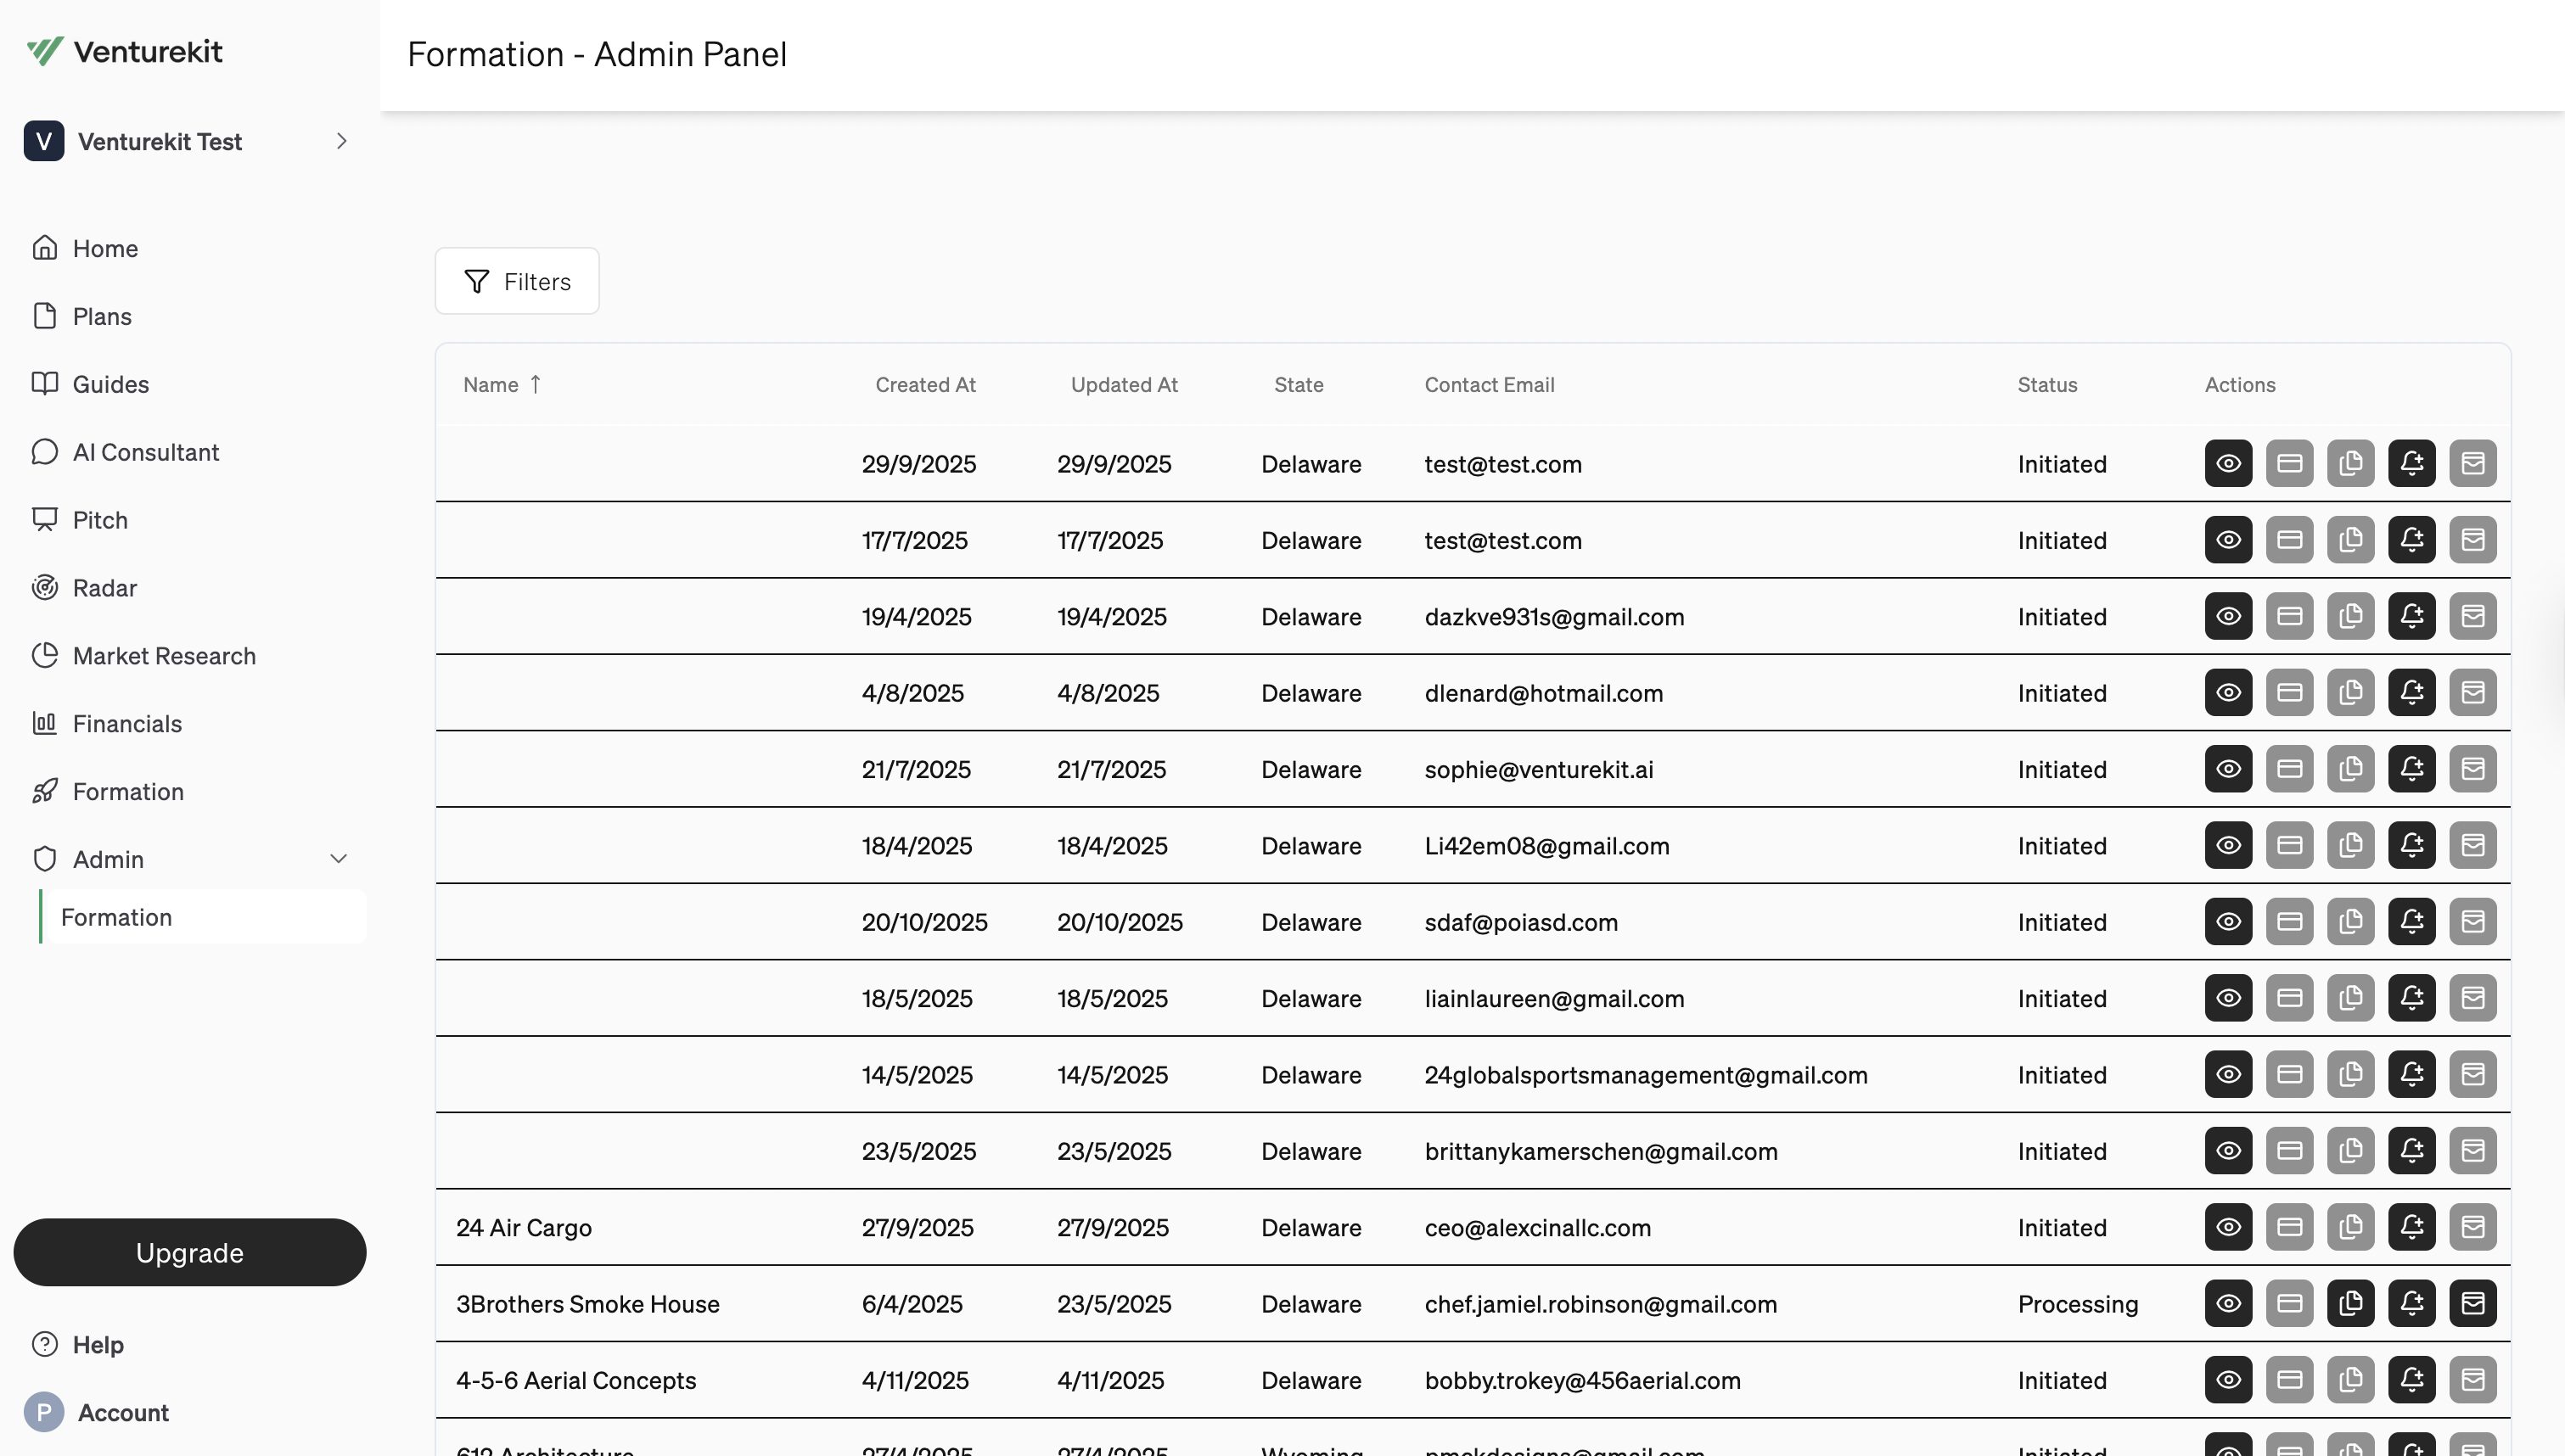2565x1456 pixels.
Task: Click the mail icon for 4-5-6 Aerial Concepts
Action: point(2473,1380)
